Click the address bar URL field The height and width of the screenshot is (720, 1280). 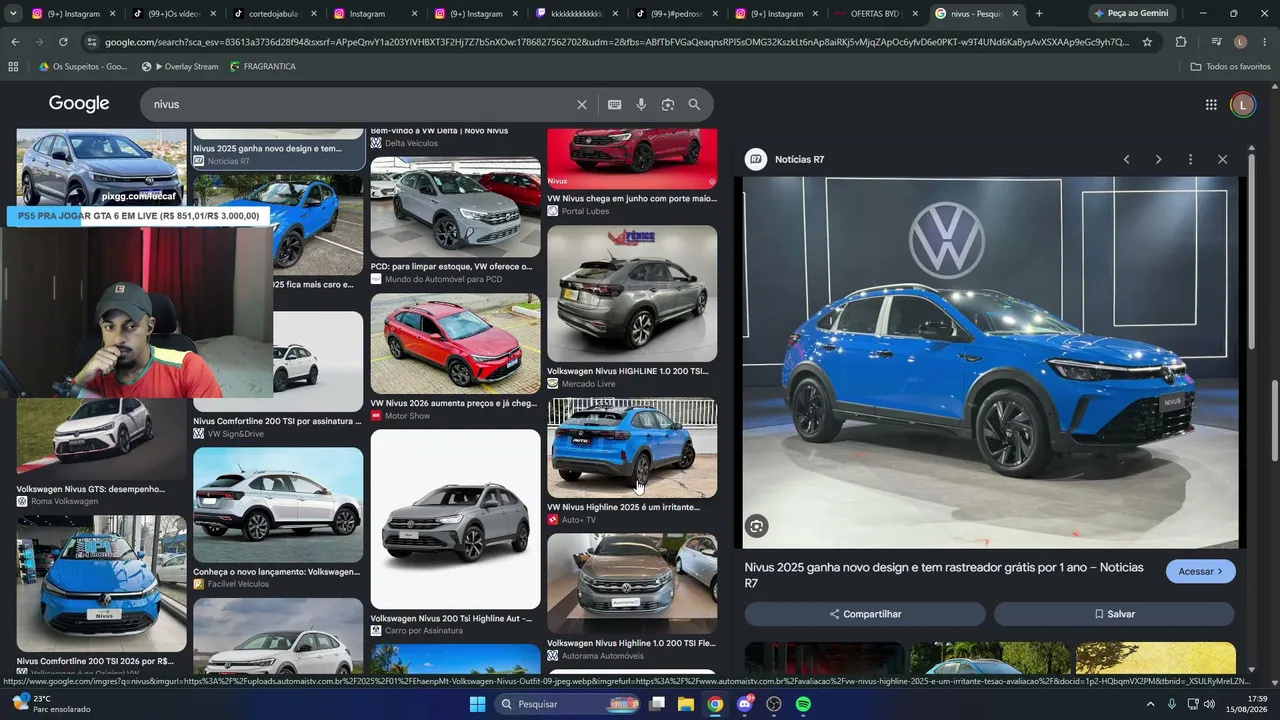tap(616, 42)
